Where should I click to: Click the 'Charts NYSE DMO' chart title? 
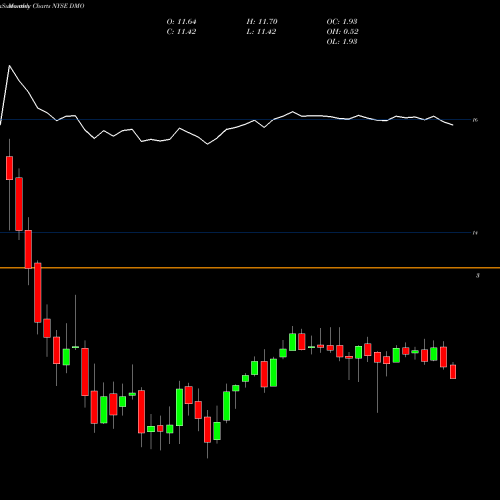[58, 6]
